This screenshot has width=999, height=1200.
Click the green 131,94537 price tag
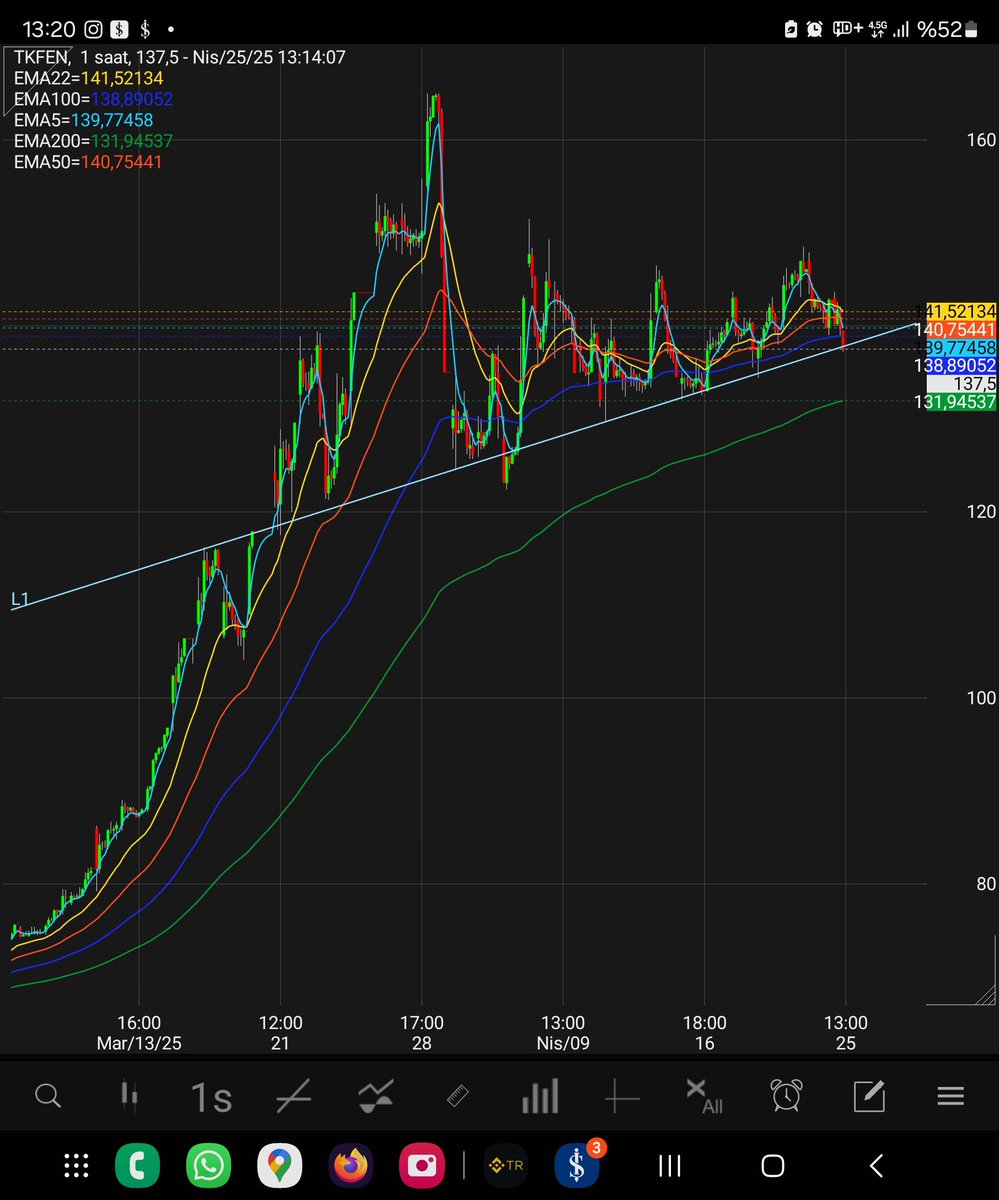[x=961, y=402]
